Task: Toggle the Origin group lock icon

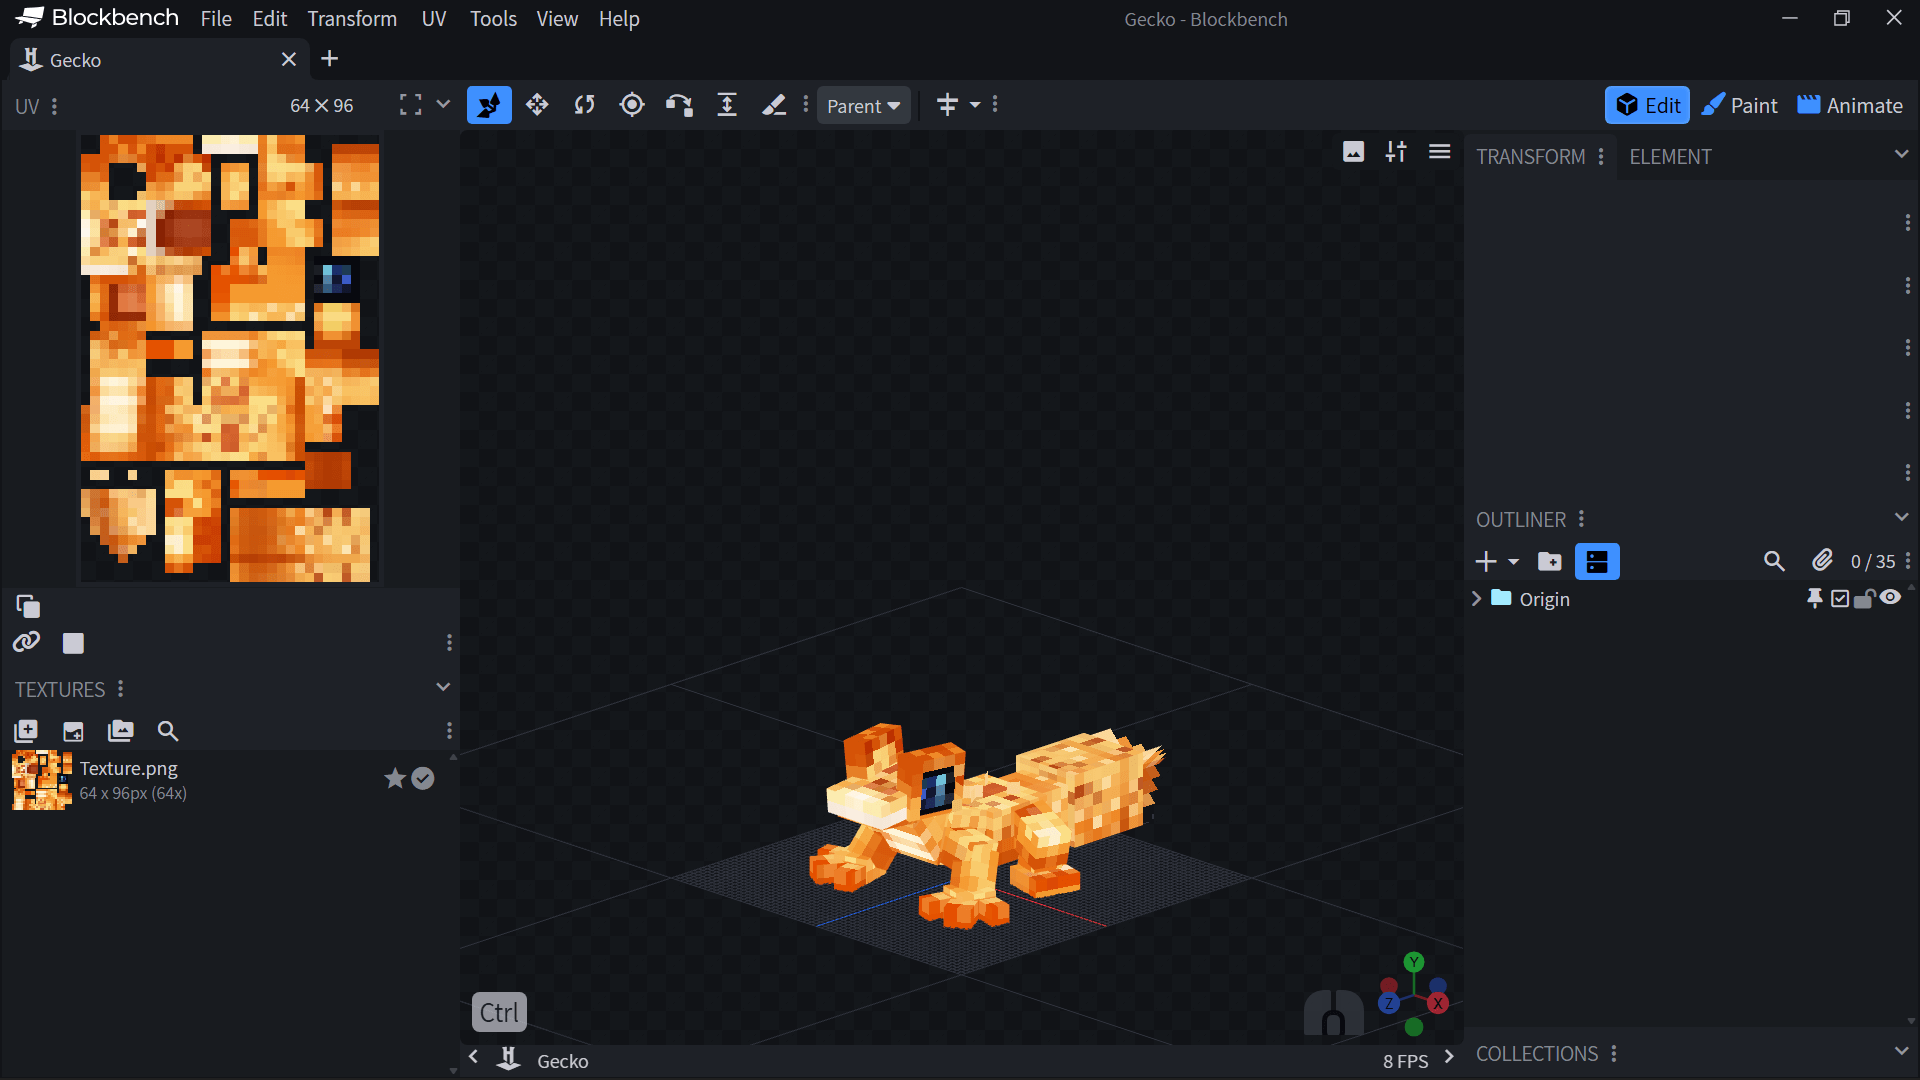Action: point(1864,599)
